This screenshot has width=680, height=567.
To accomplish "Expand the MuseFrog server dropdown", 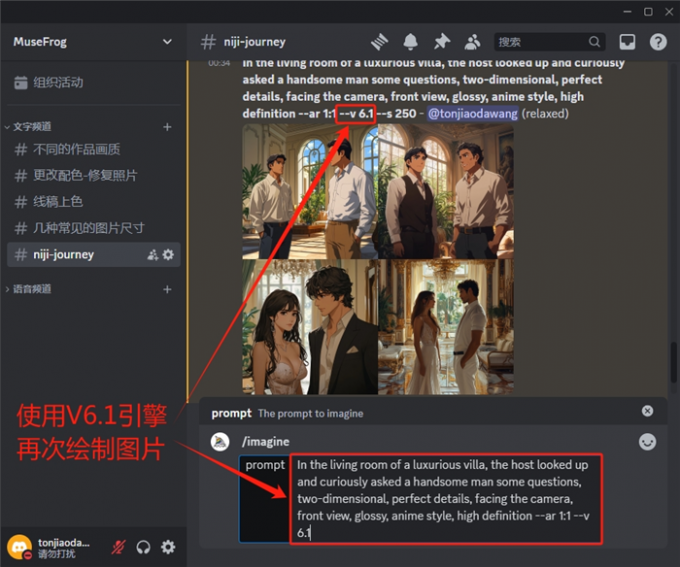I will pos(167,42).
